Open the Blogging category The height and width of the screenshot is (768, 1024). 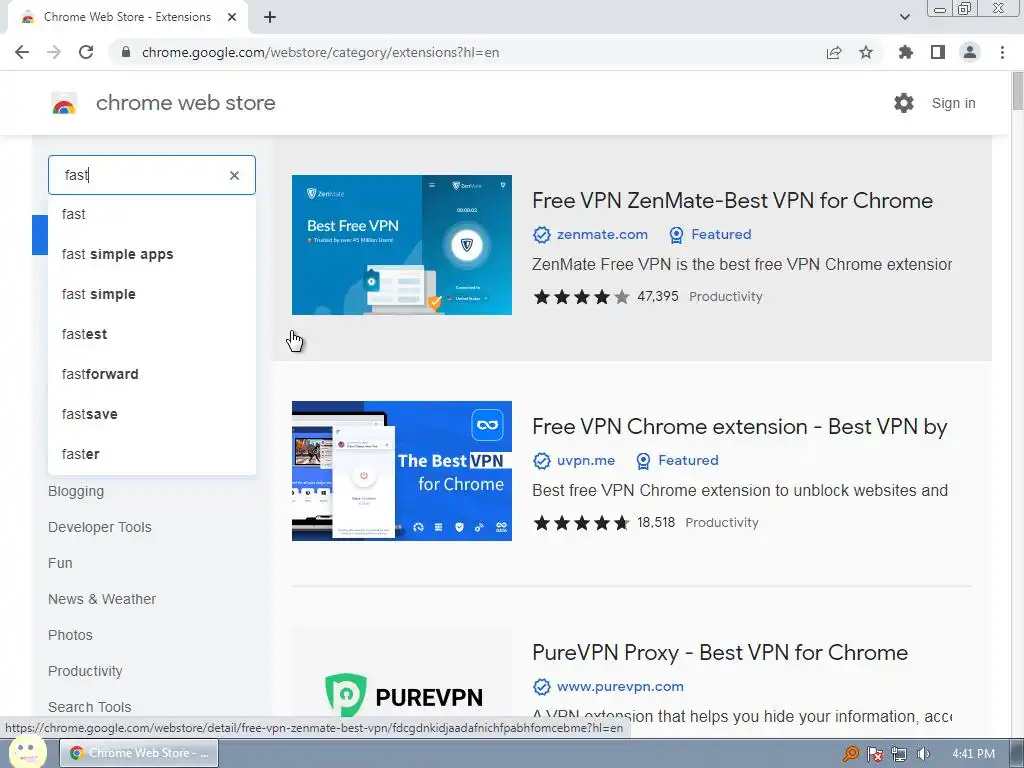[76, 491]
